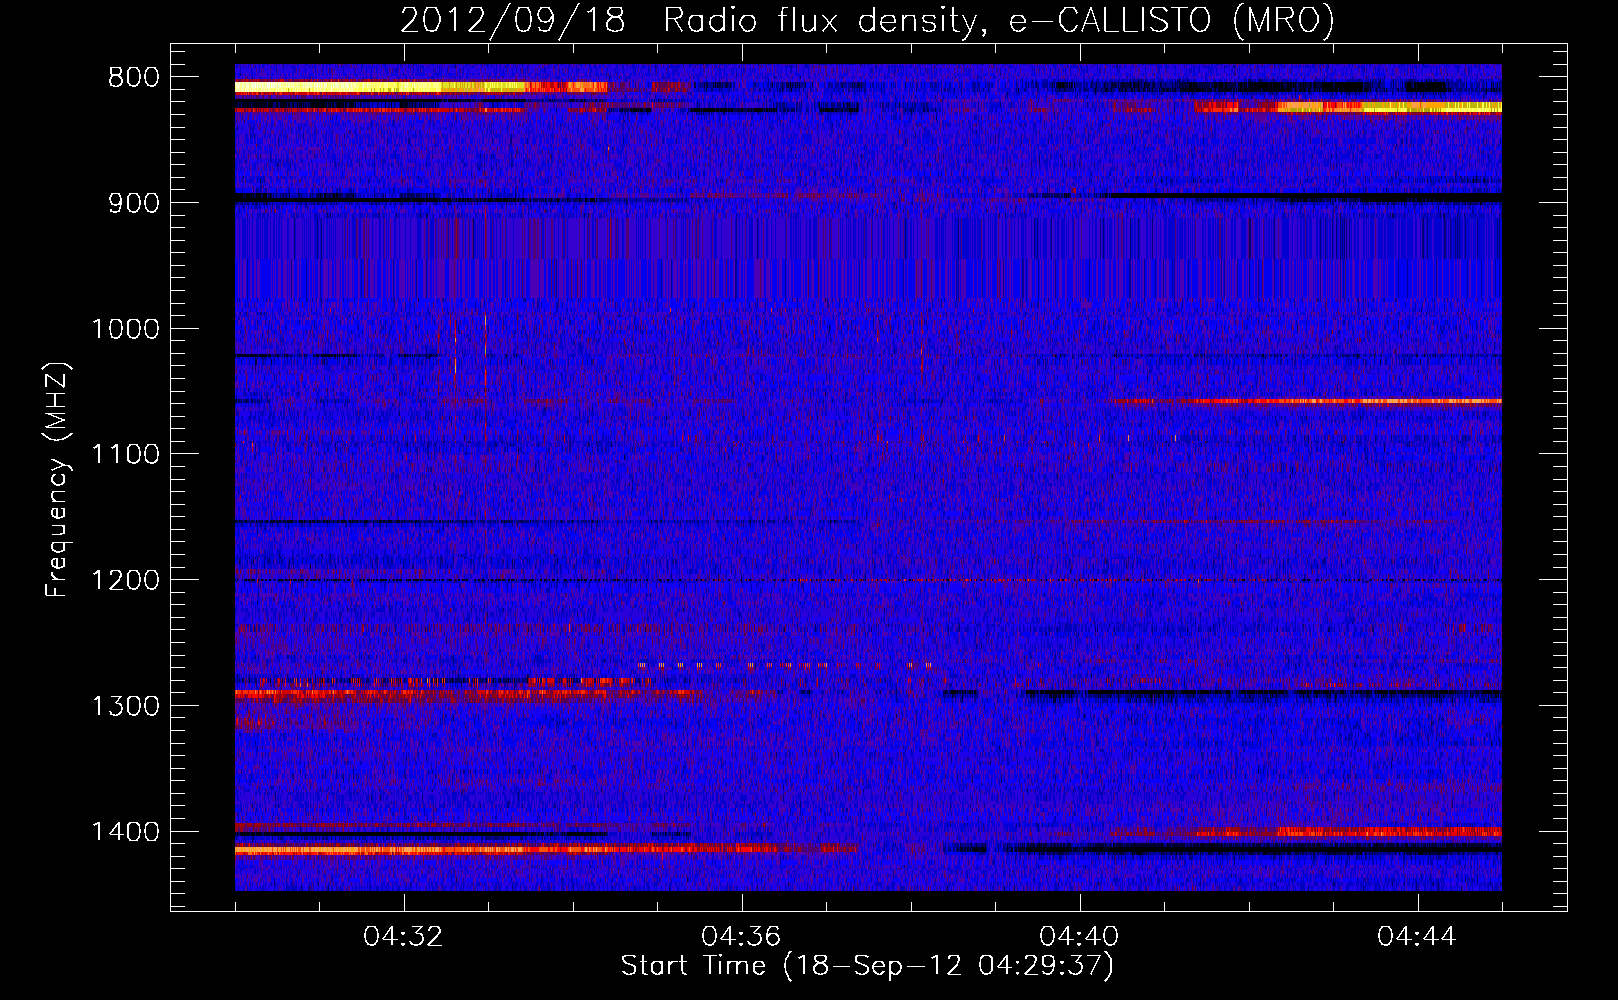Click the 1200 frequency tick label

pos(125,580)
